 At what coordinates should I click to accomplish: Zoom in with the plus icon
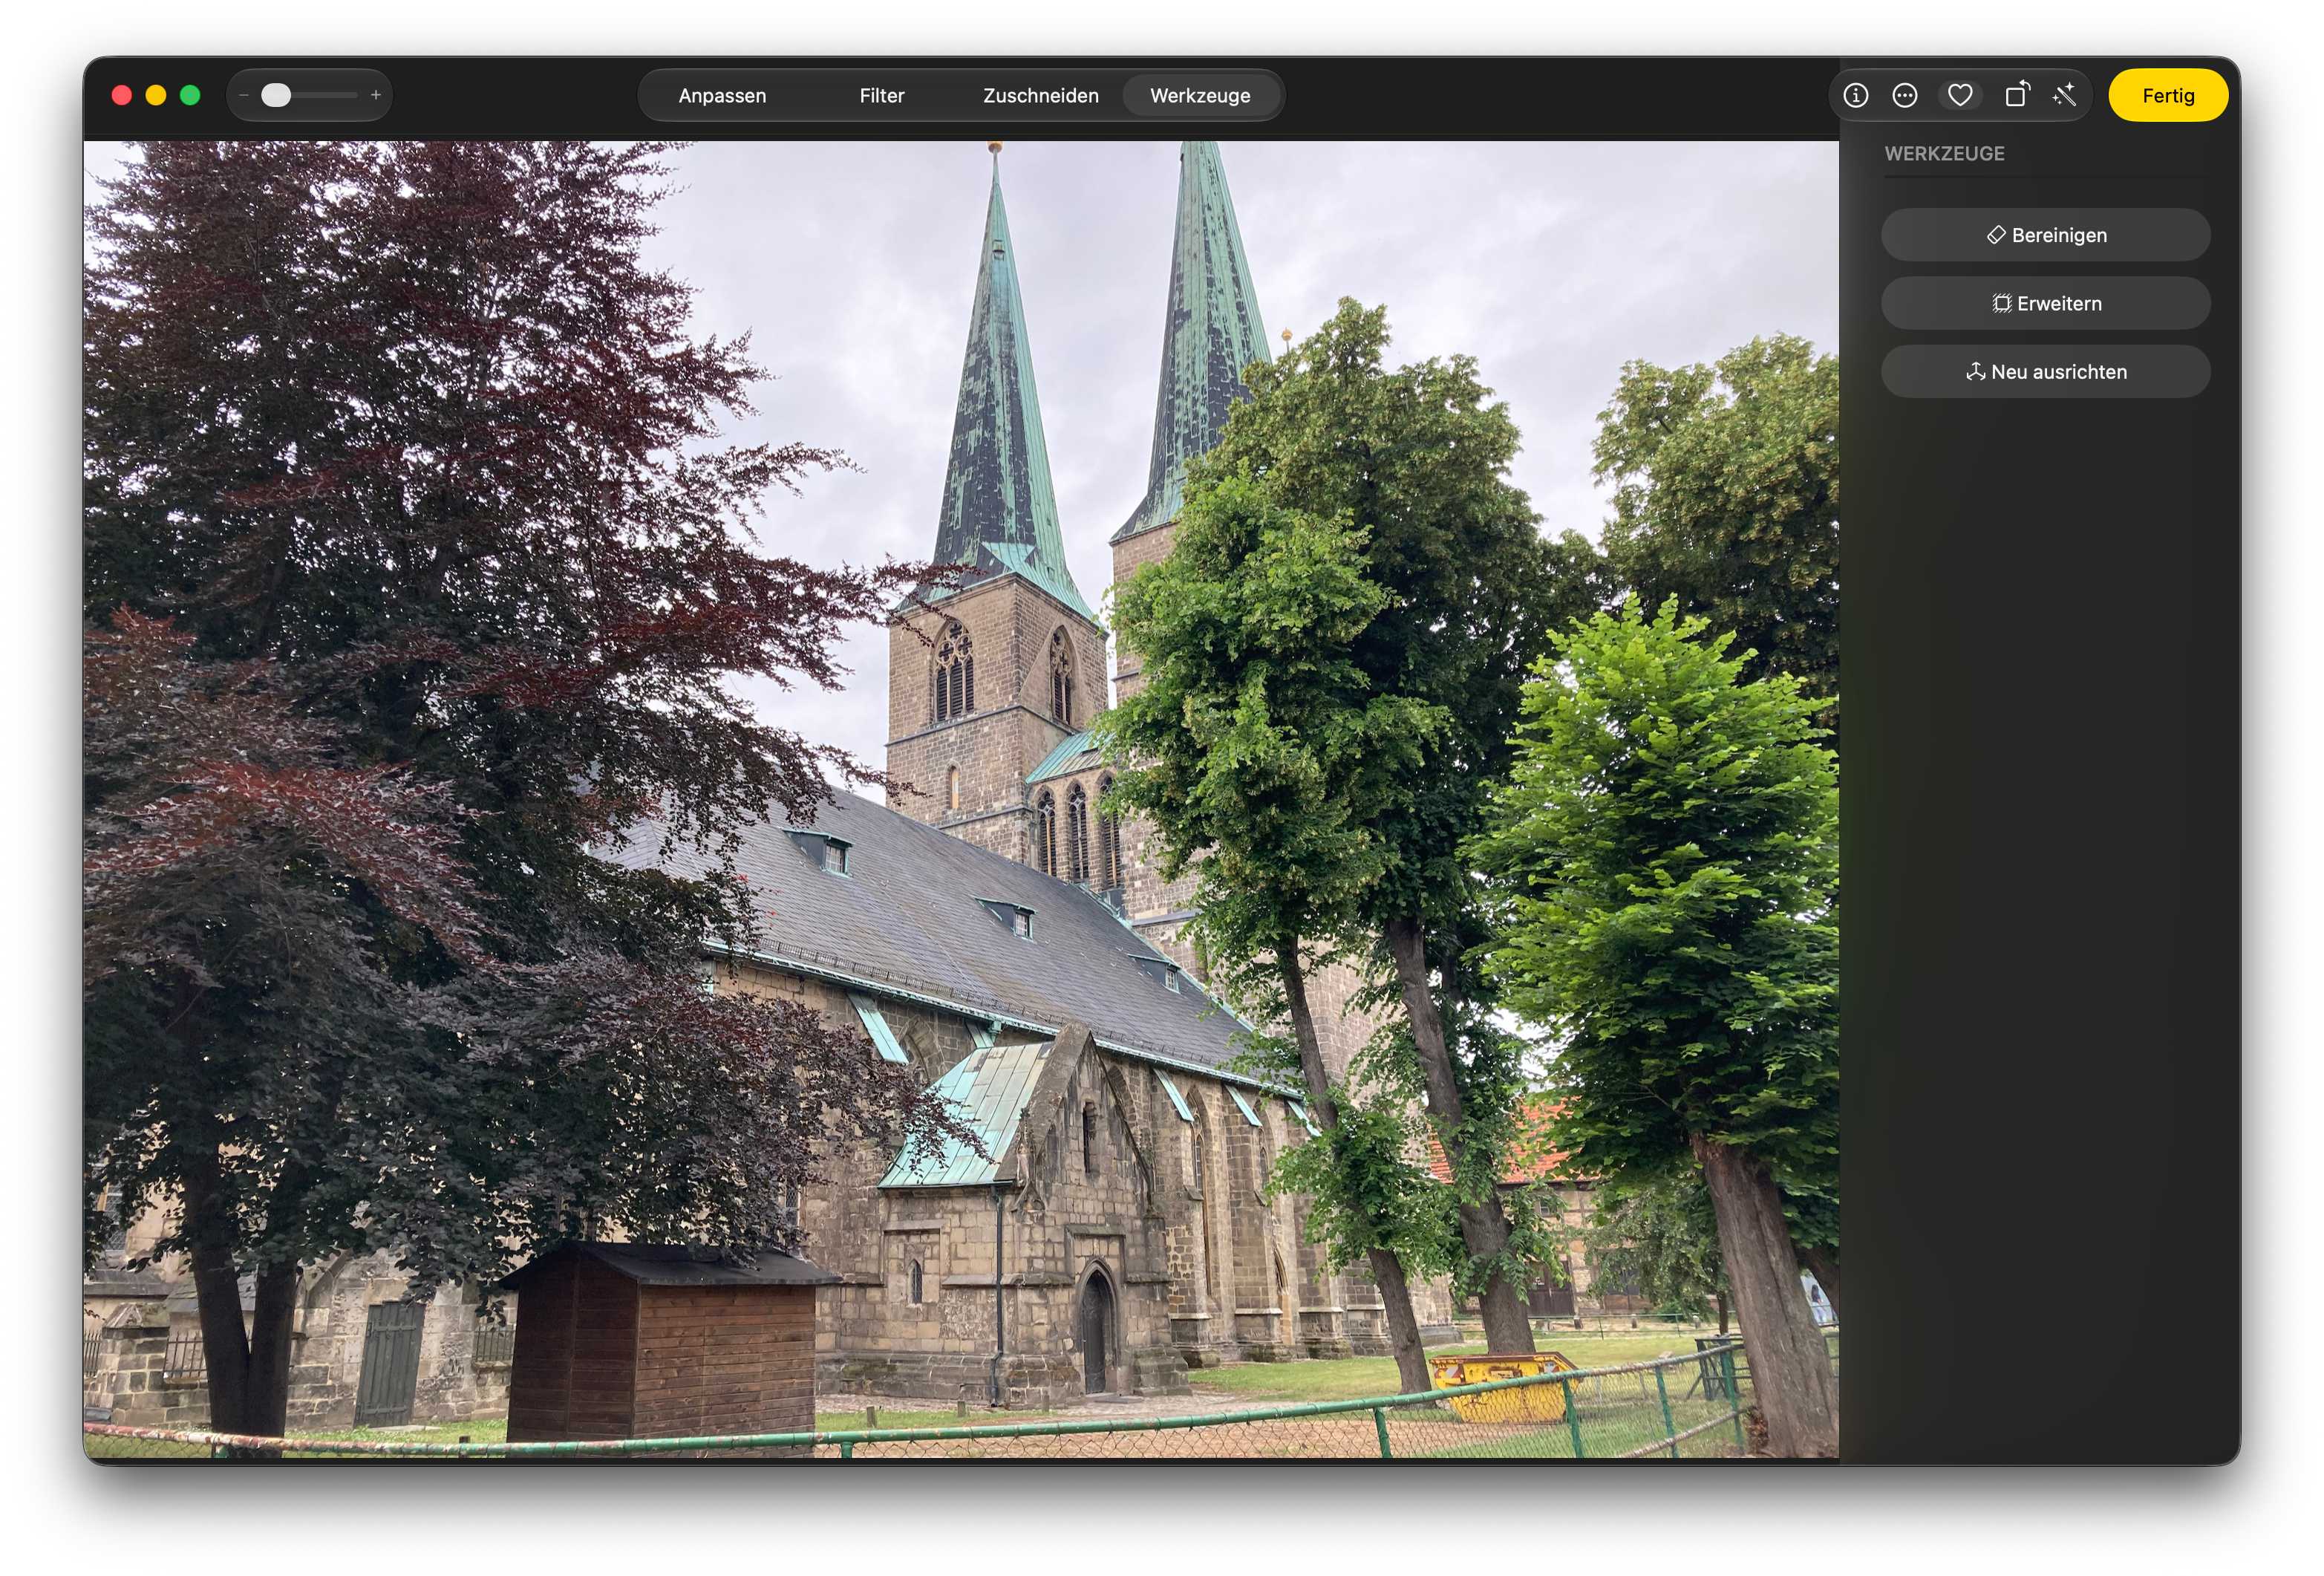click(376, 95)
